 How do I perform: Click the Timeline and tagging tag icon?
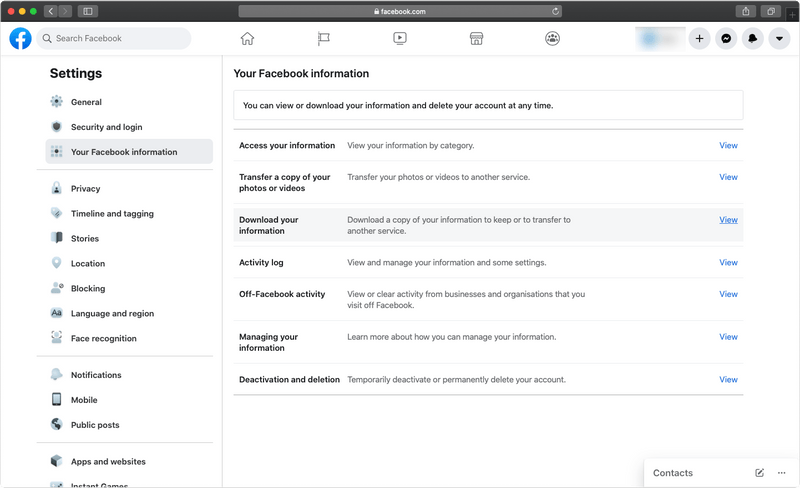[57, 213]
